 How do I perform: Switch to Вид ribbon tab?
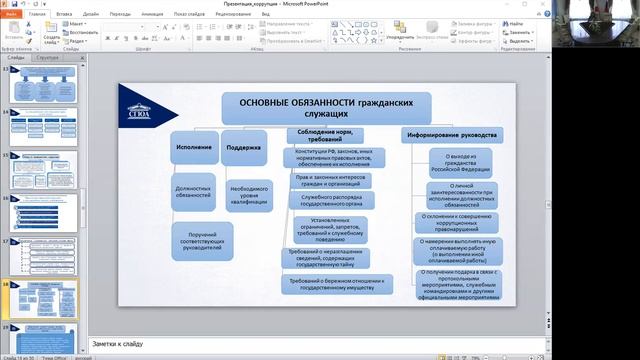coord(266,14)
